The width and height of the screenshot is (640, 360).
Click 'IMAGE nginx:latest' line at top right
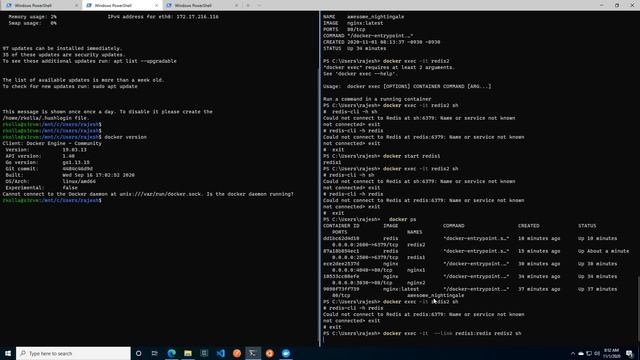[x=353, y=23]
